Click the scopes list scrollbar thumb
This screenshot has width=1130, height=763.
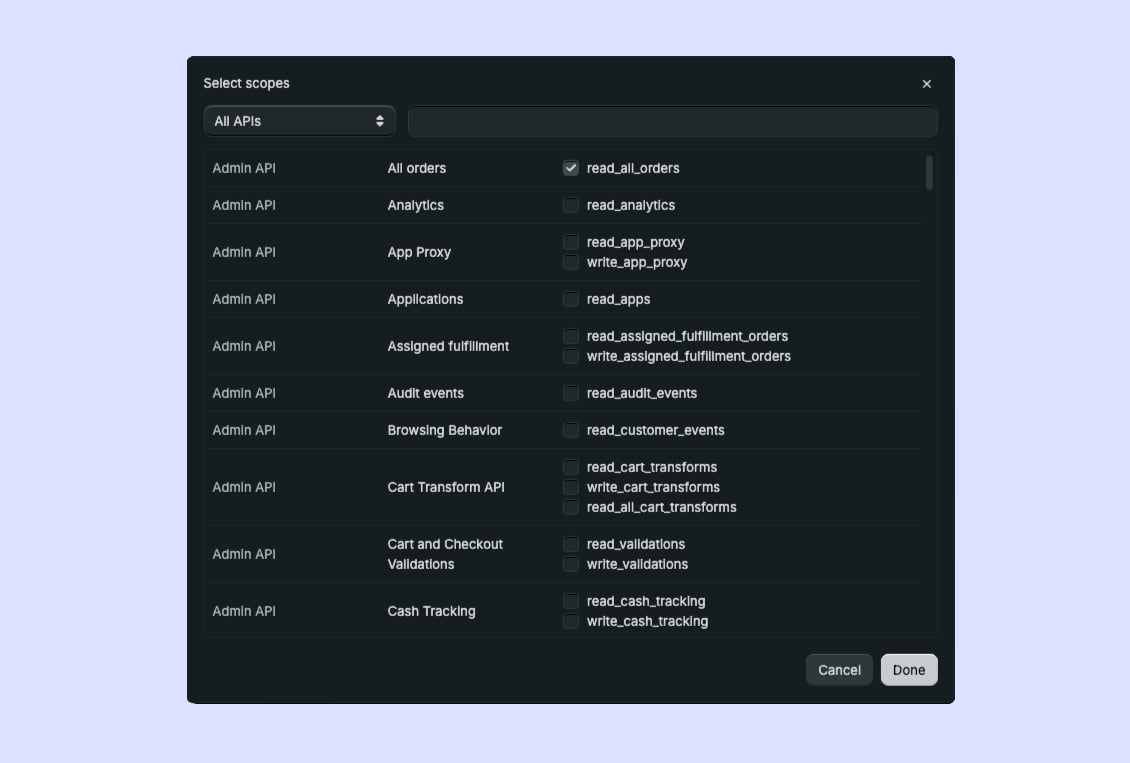(929, 173)
